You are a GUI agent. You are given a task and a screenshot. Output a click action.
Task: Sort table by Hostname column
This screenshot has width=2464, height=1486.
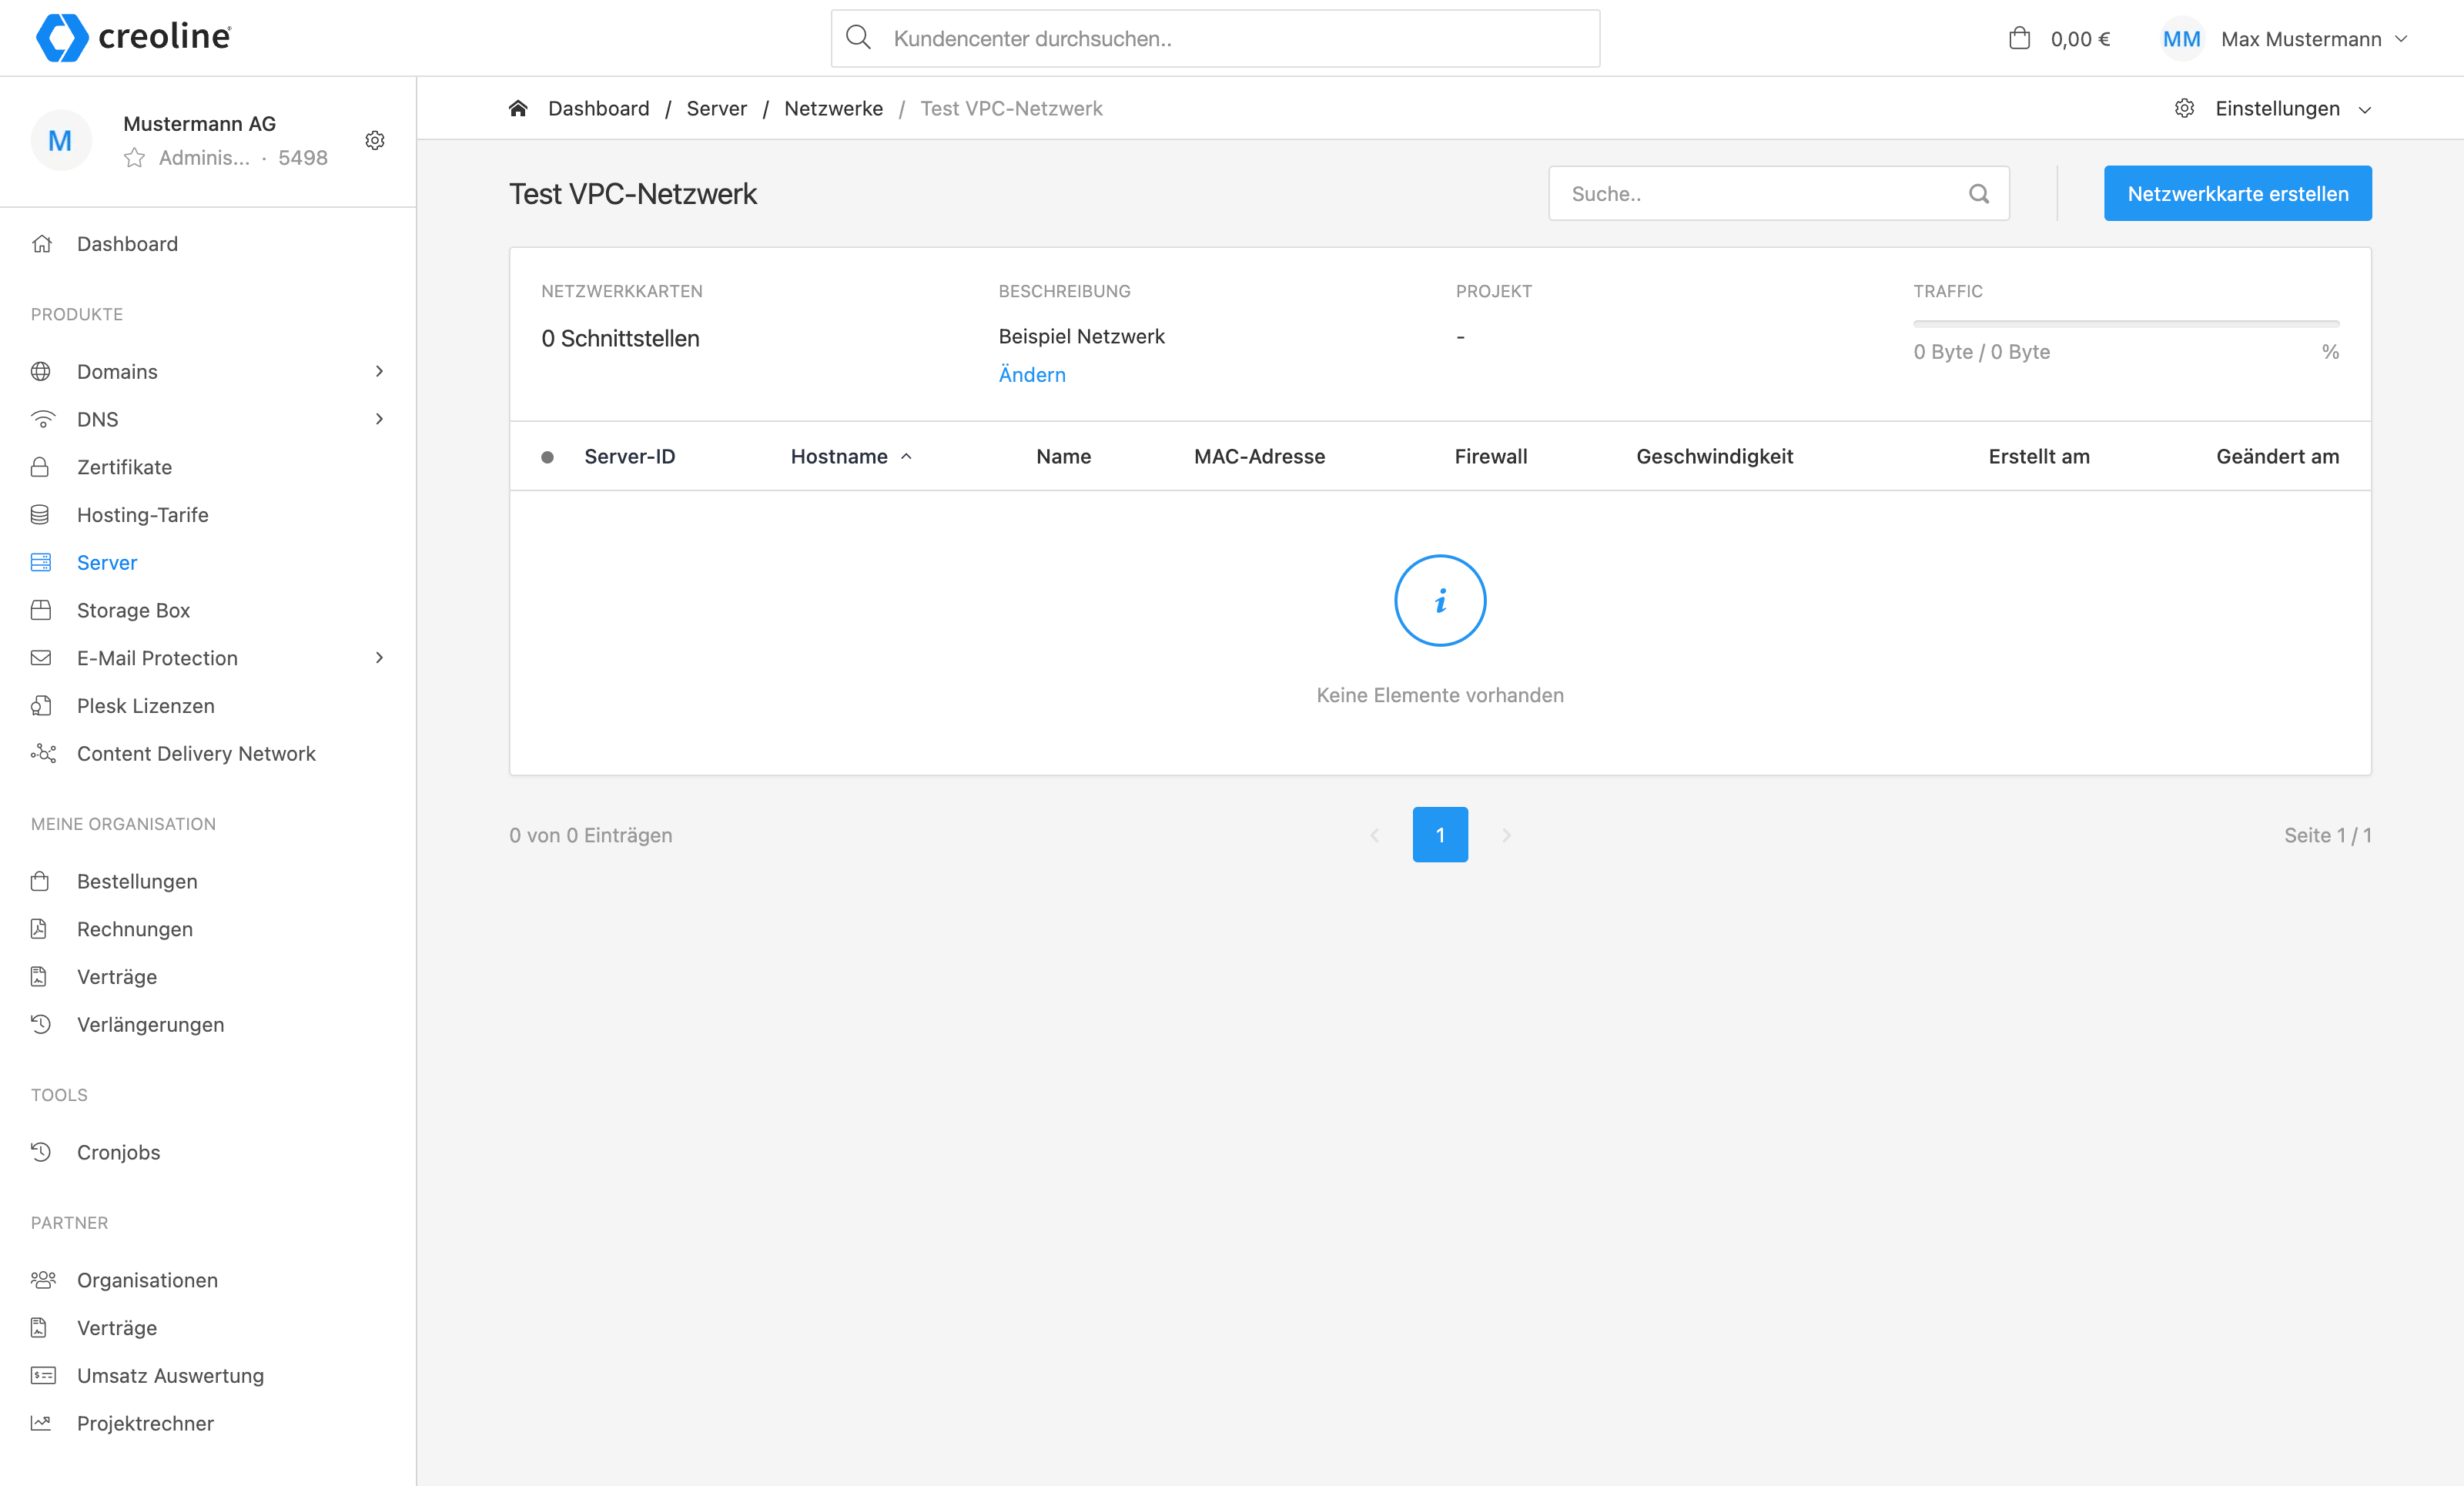(x=851, y=456)
